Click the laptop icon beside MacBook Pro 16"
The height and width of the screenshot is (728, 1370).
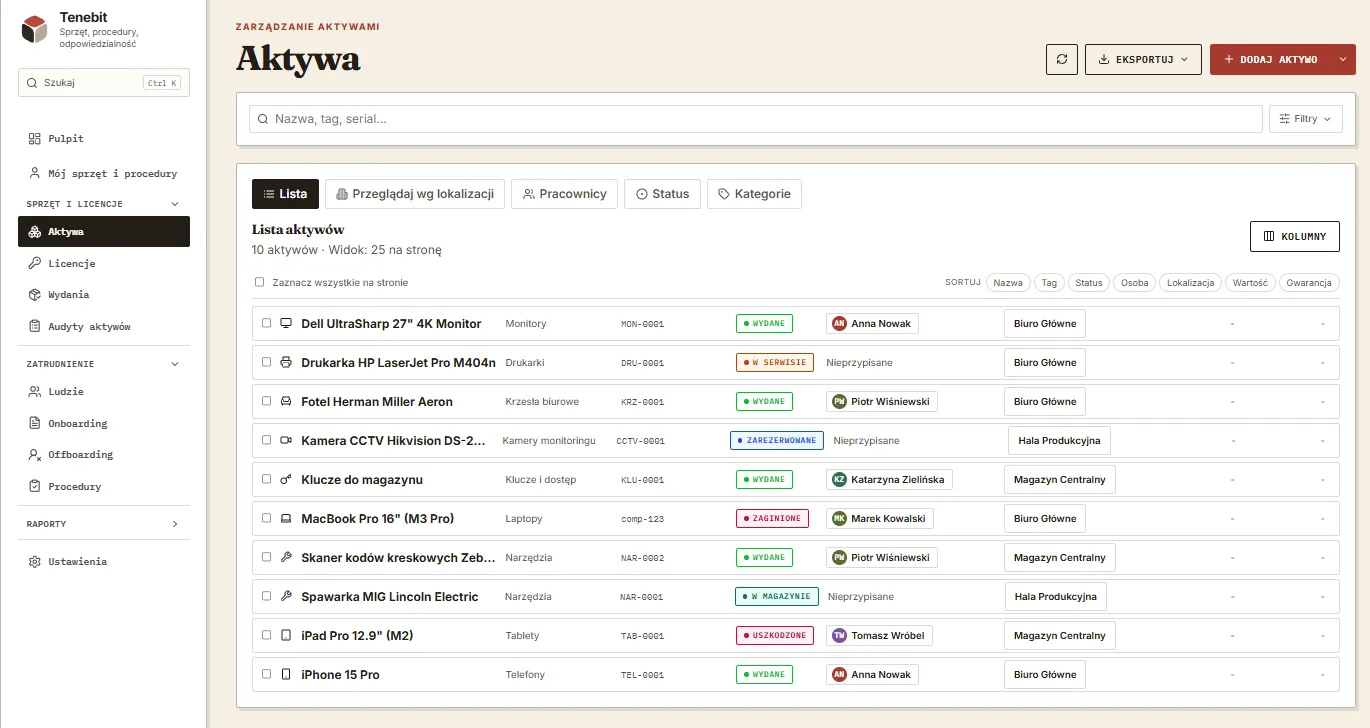tap(285, 519)
